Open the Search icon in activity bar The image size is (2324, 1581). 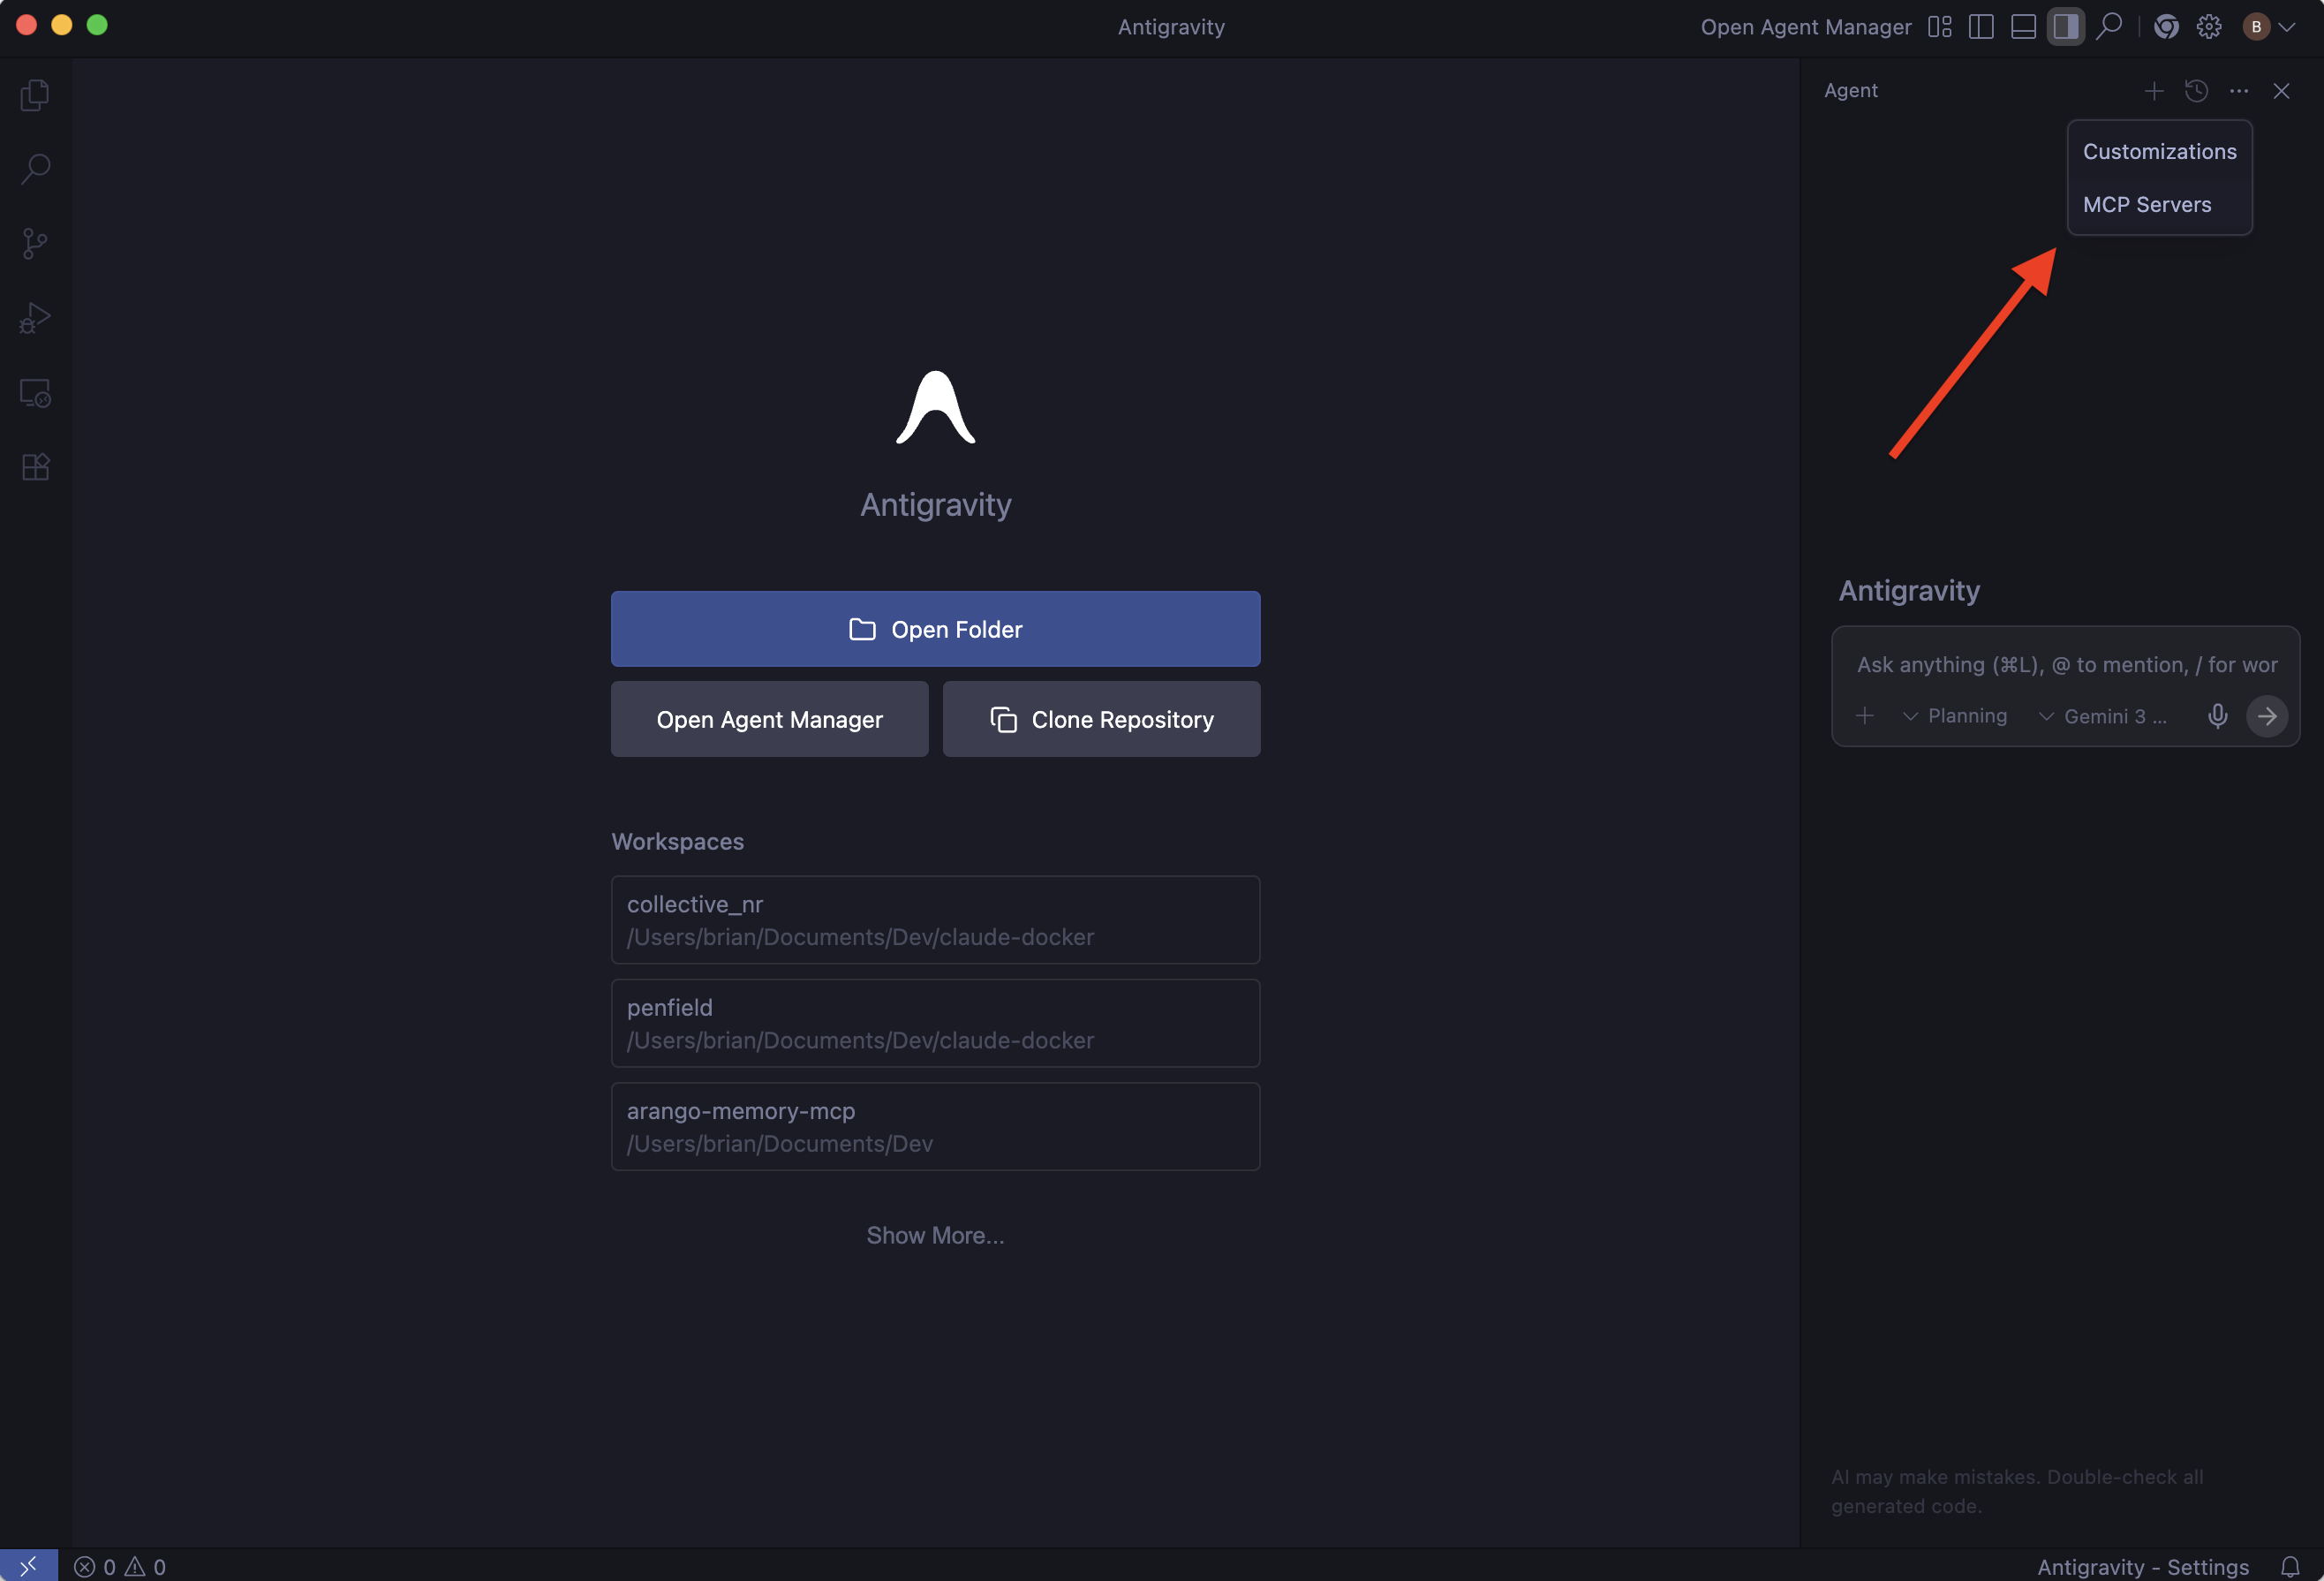tap(35, 168)
